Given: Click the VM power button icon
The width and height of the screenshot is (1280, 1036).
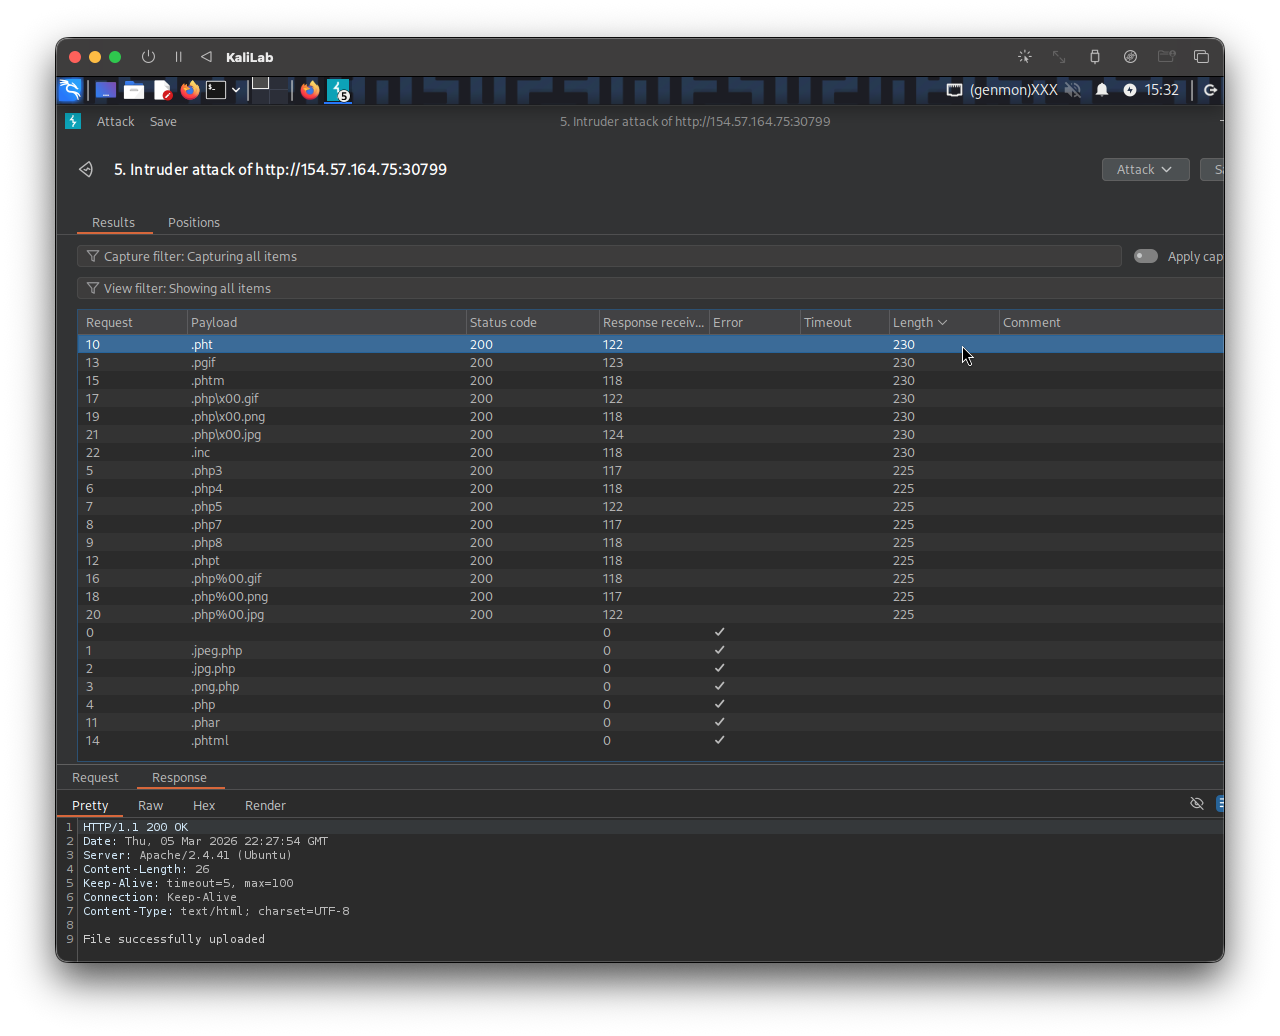Looking at the screenshot, I should pos(148,57).
